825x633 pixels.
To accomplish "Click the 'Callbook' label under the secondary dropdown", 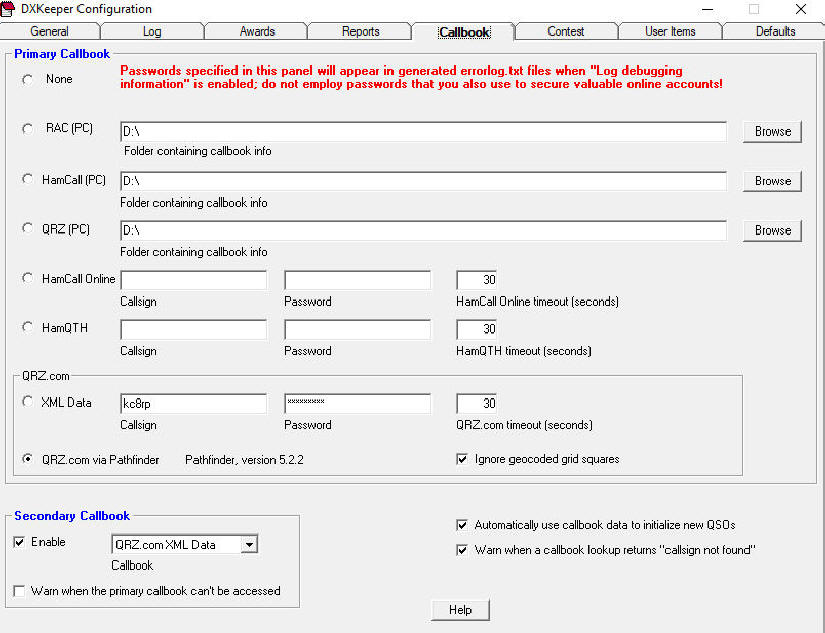I will (132, 566).
